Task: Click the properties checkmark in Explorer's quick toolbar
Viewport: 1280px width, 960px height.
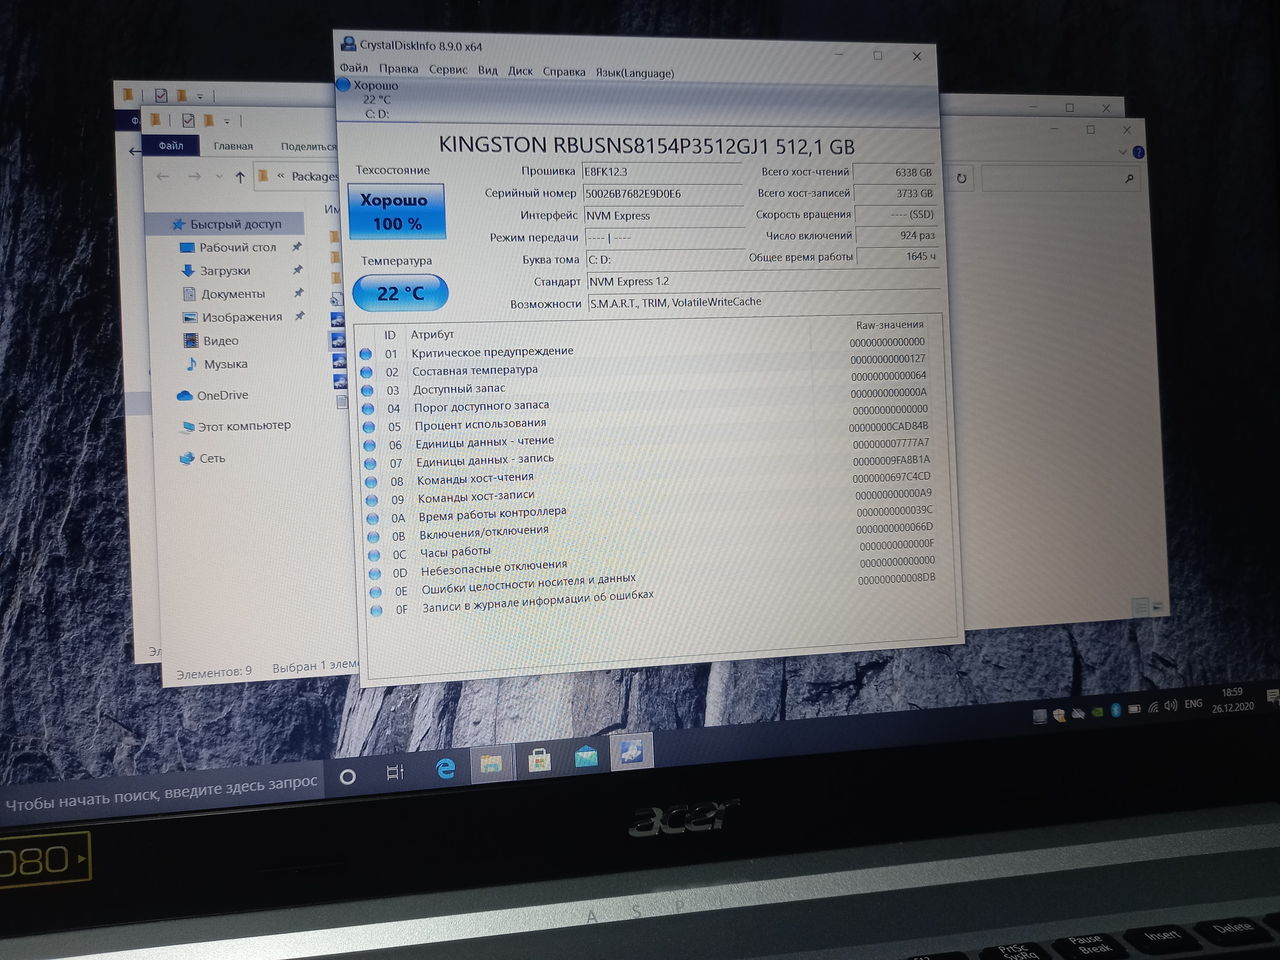Action: (x=187, y=121)
